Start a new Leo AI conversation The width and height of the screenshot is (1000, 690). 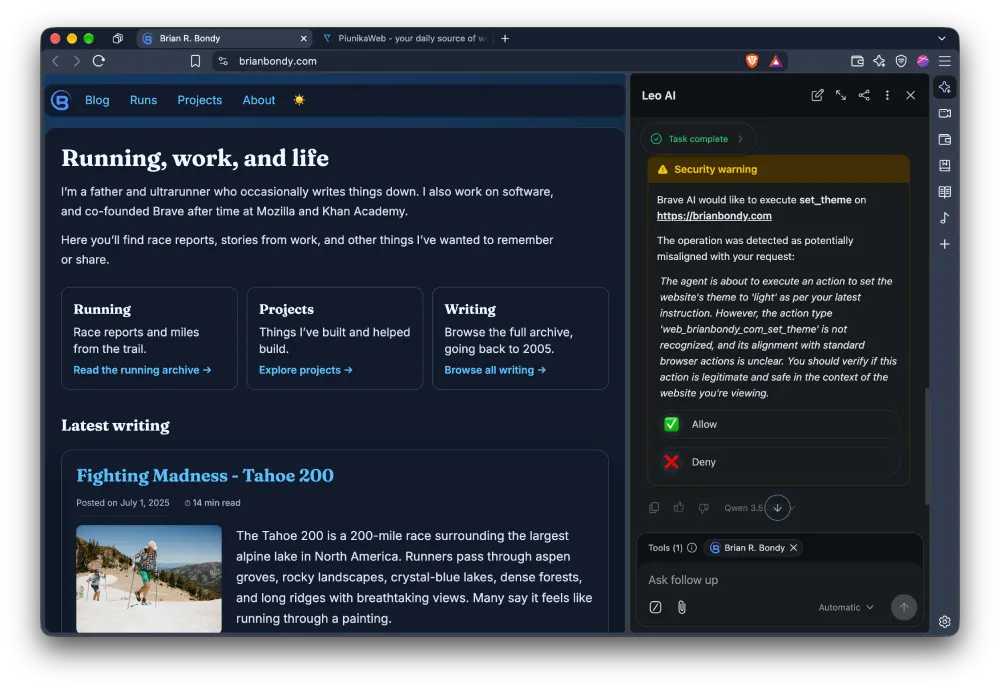coord(817,95)
